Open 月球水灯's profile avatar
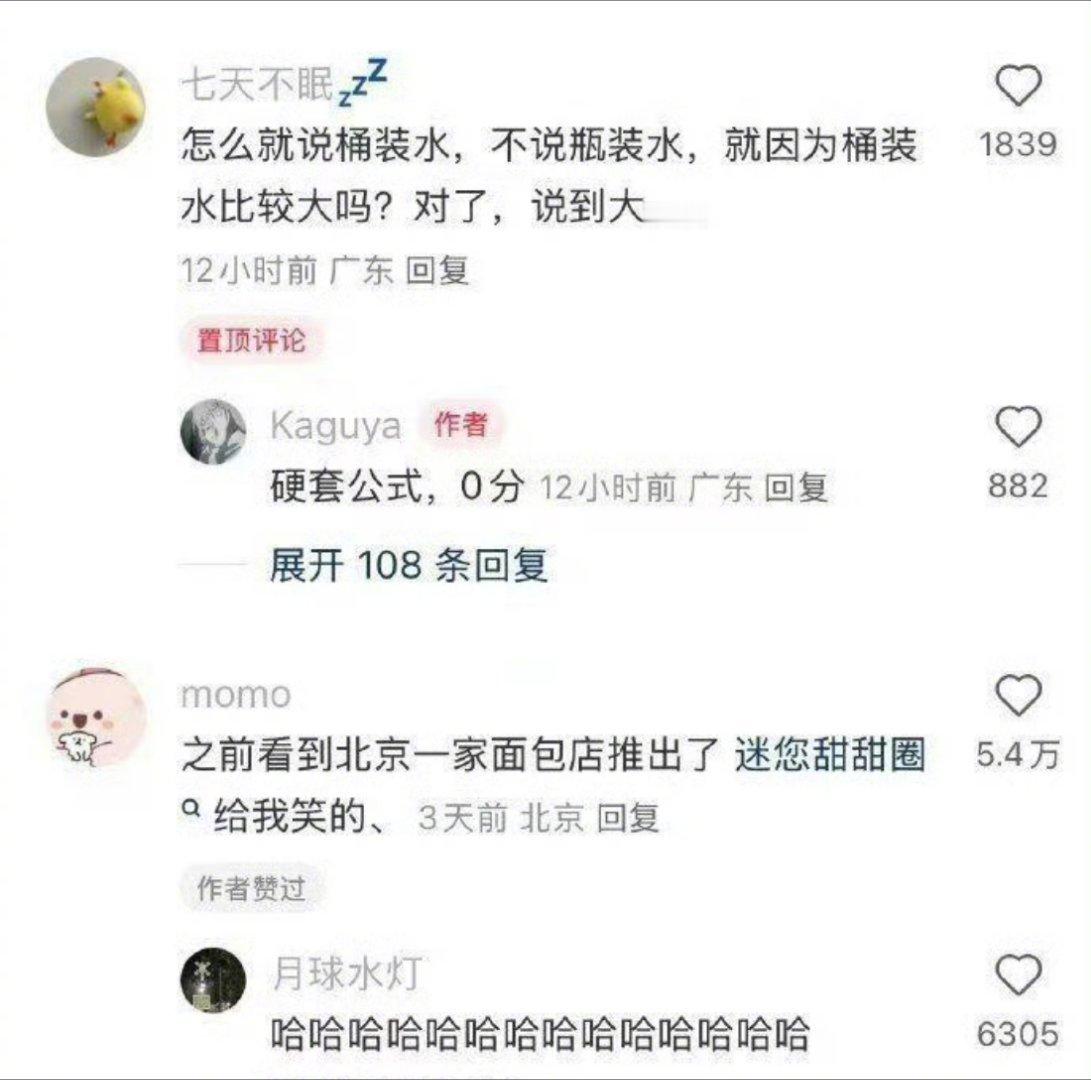Screen dimensions: 1091x1080 (x=213, y=980)
